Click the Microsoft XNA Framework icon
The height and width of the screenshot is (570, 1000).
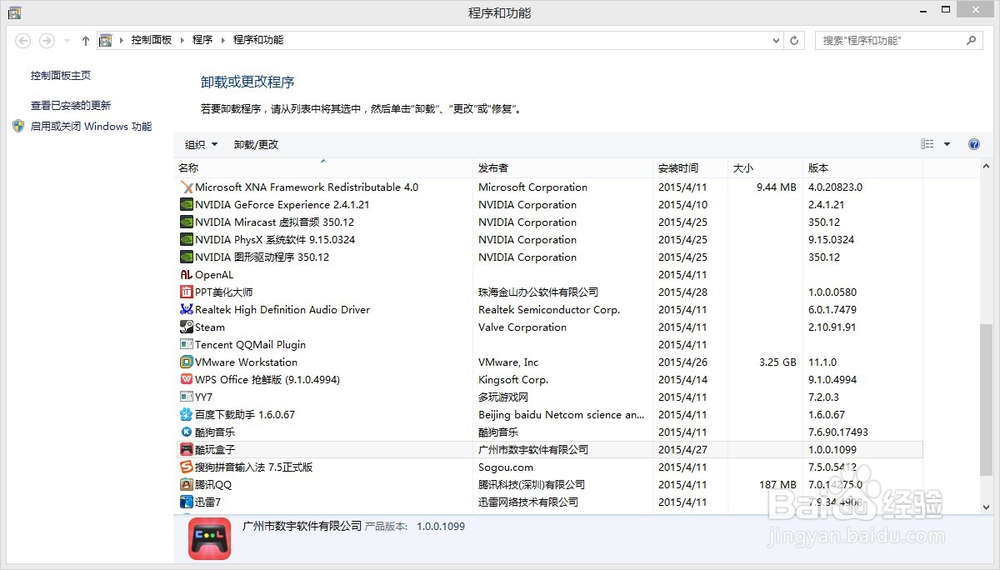tap(186, 187)
